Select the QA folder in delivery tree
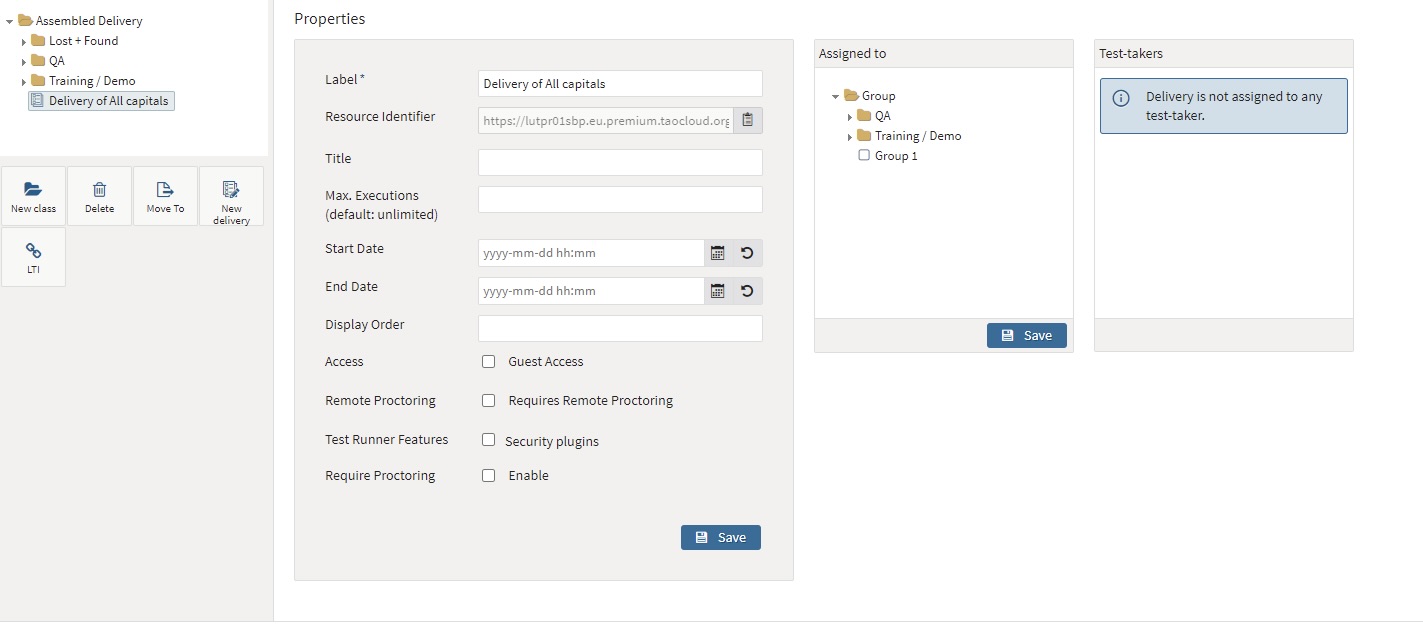1423x626 pixels. [x=56, y=61]
